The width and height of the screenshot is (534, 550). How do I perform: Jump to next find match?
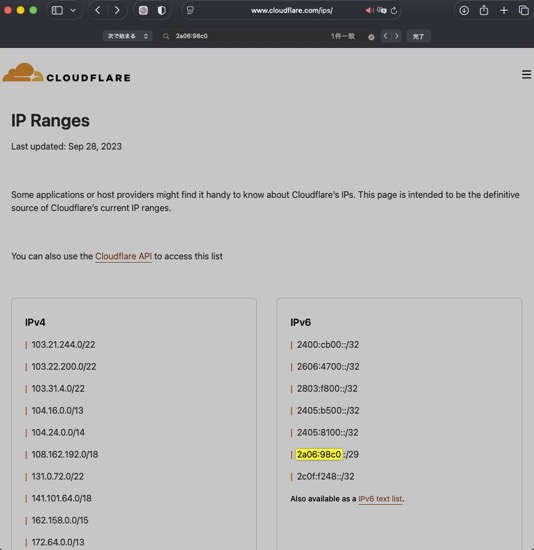pos(397,36)
